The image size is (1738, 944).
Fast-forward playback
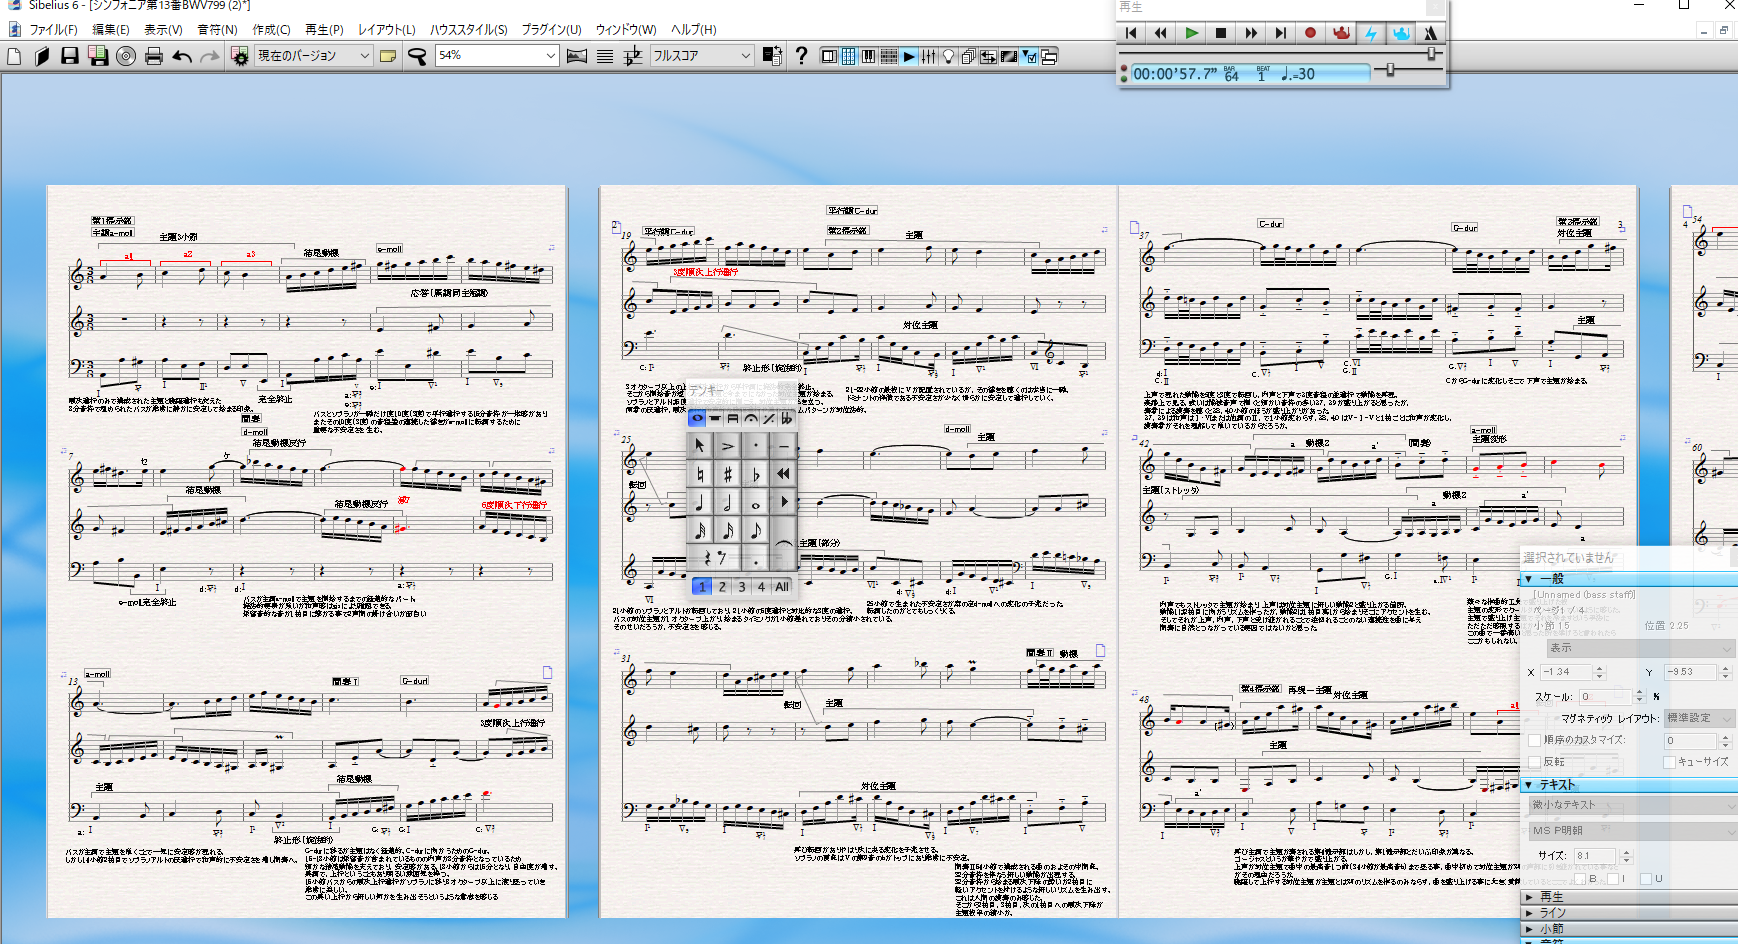1251,33
